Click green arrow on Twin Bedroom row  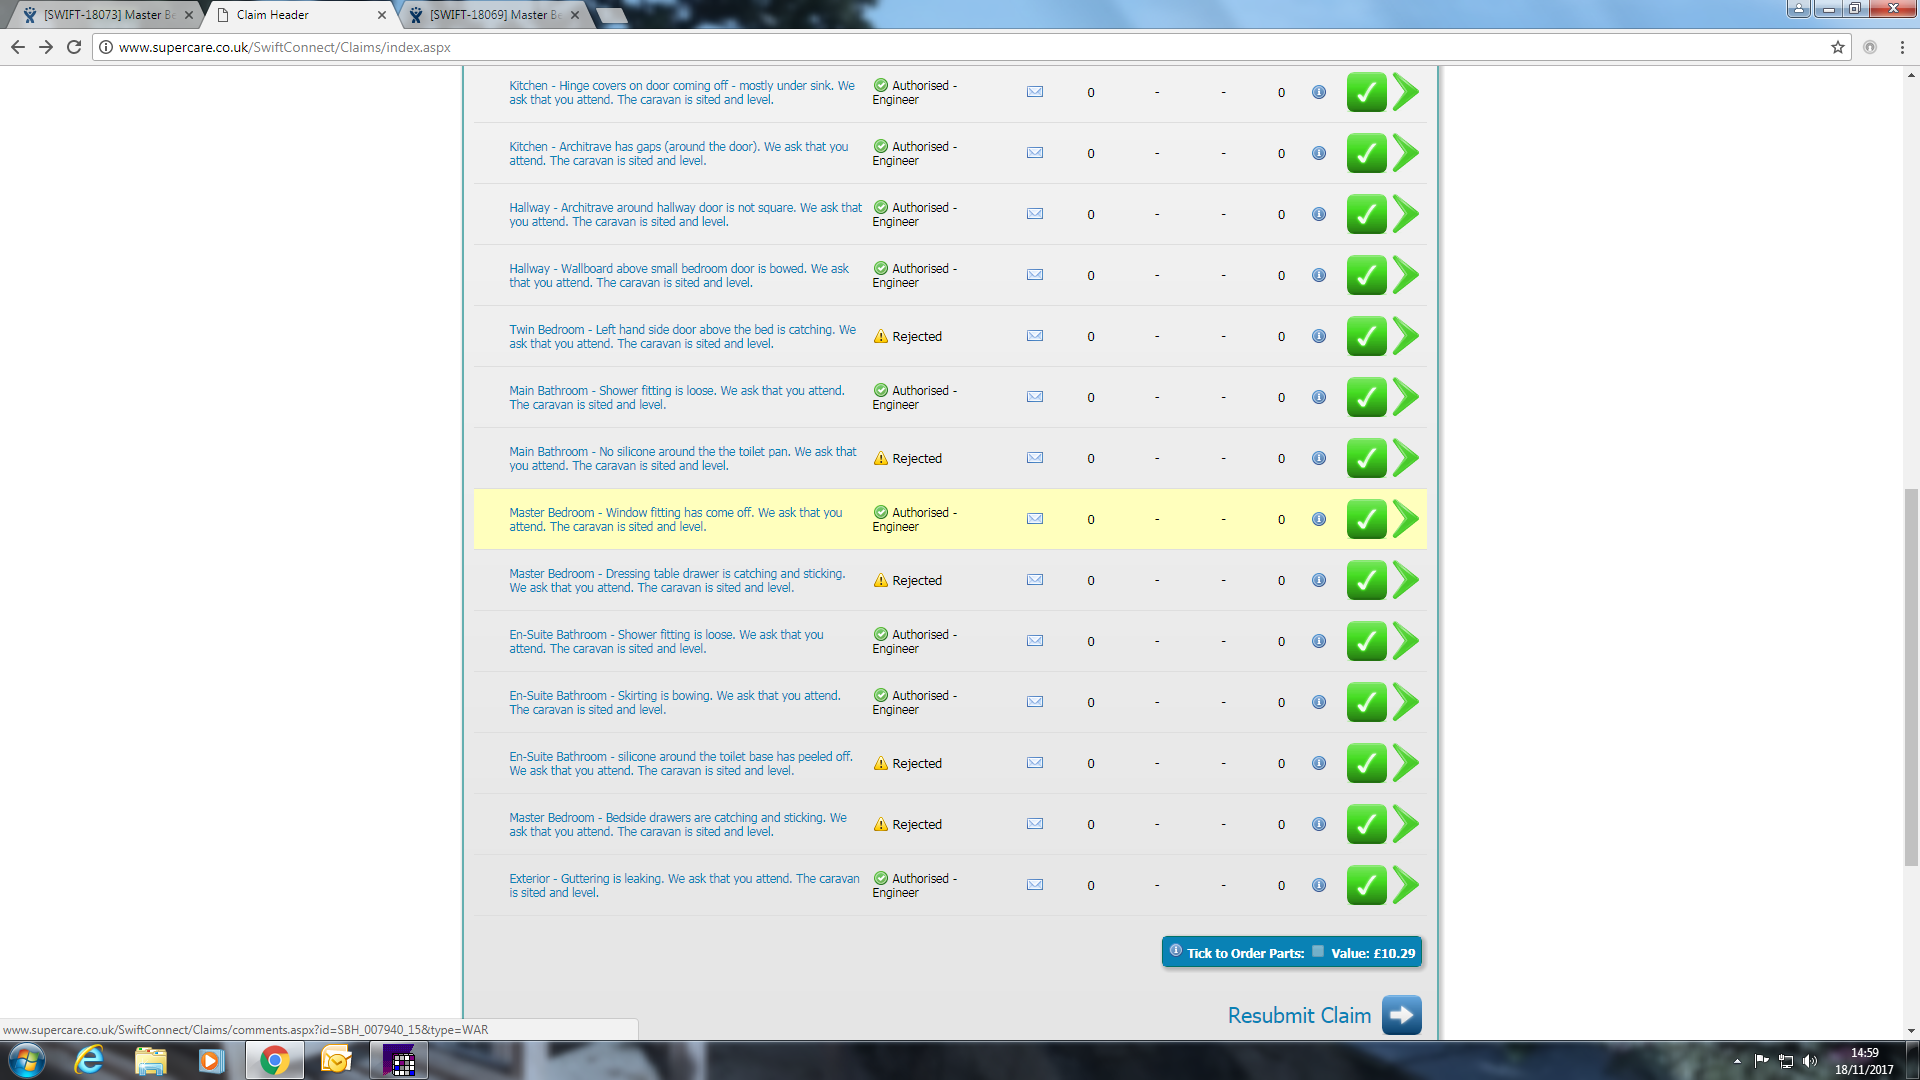pos(1406,336)
